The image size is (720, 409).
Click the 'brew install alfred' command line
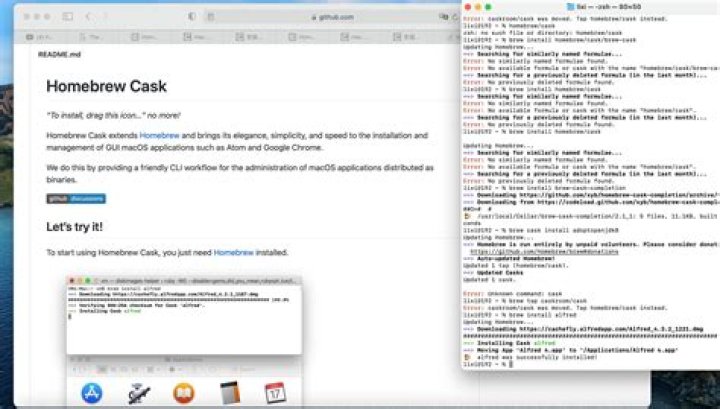point(520,315)
